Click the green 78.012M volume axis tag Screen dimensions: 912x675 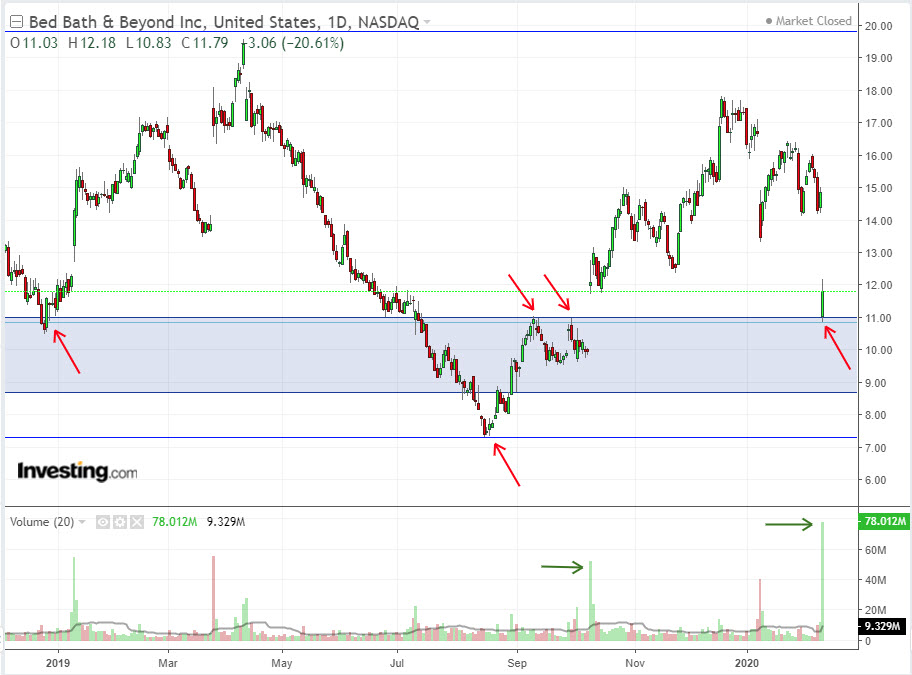884,521
